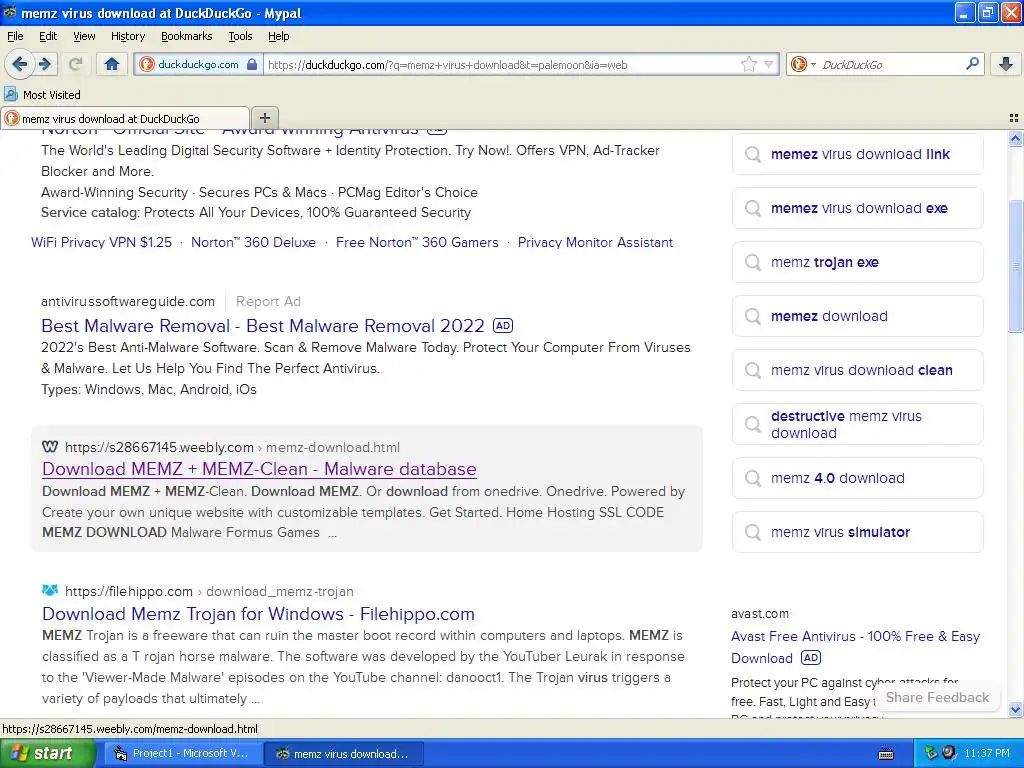This screenshot has width=1024, height=768.
Task: Go forward with the Forward arrow
Action: click(x=45, y=64)
